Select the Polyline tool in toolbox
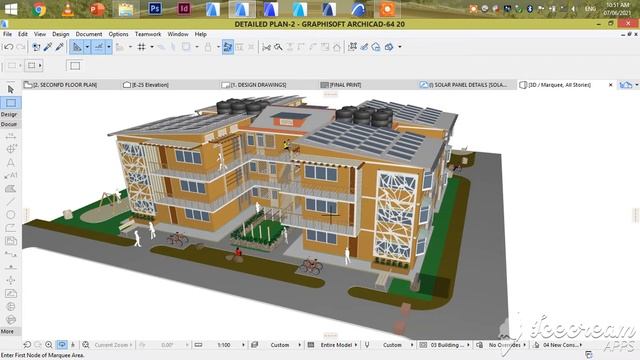640x360 pixels. pos(11,228)
